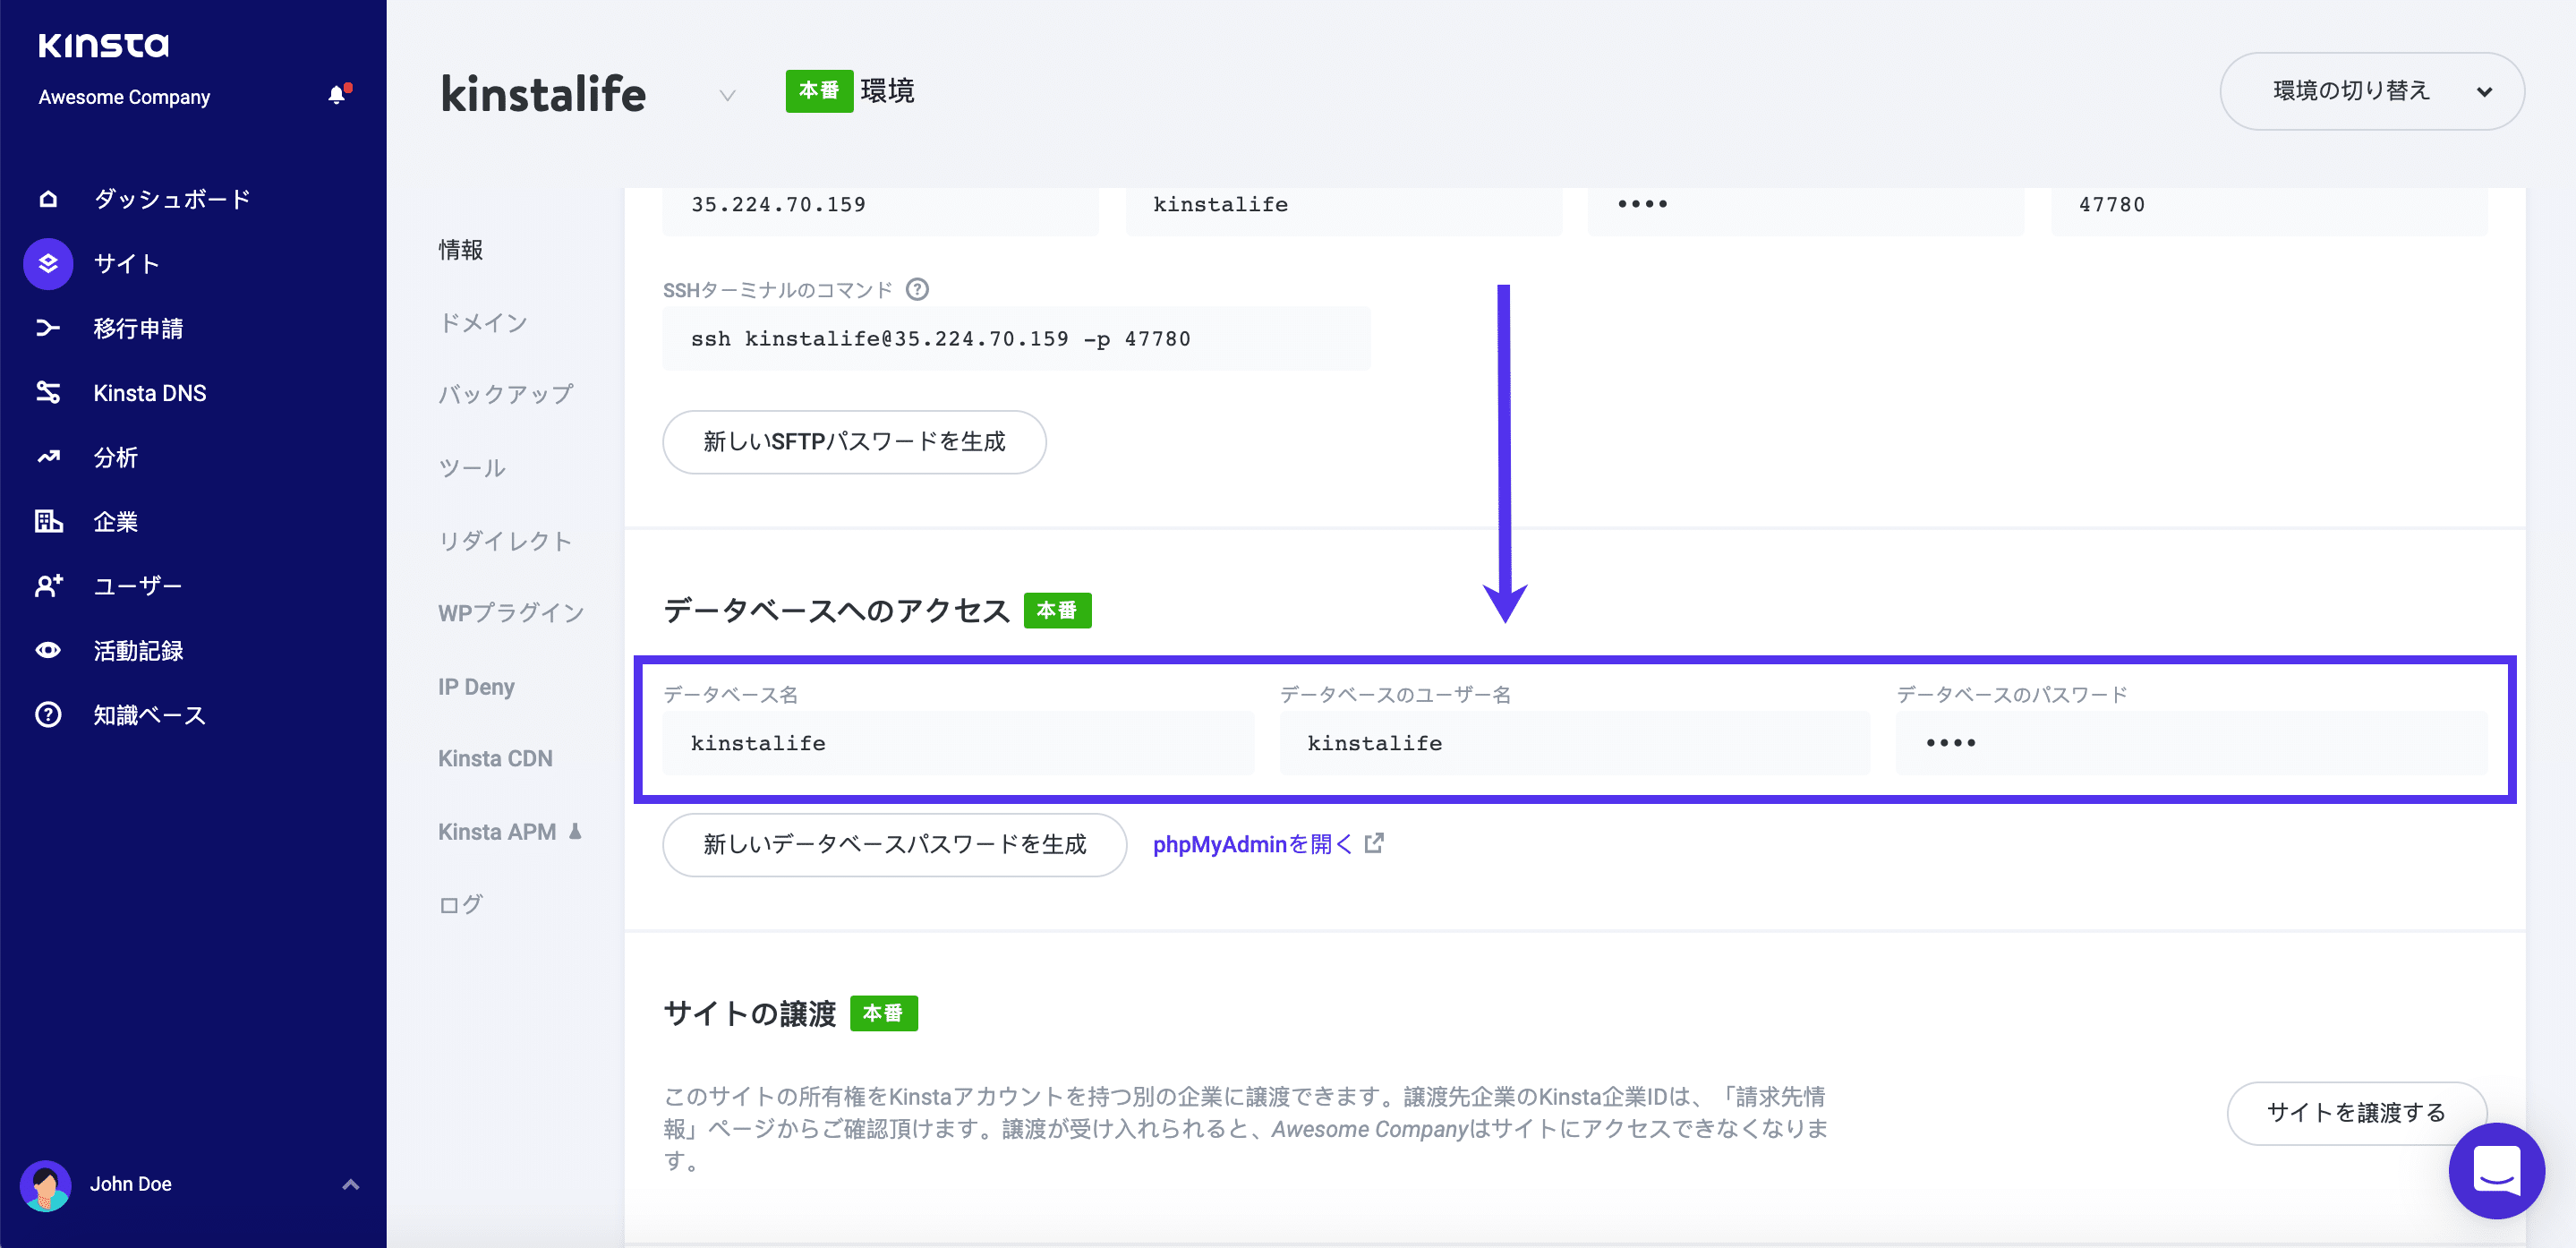Viewport: 2576px width, 1248px height.
Task: Click the サイト layers icon
Action: click(x=48, y=264)
